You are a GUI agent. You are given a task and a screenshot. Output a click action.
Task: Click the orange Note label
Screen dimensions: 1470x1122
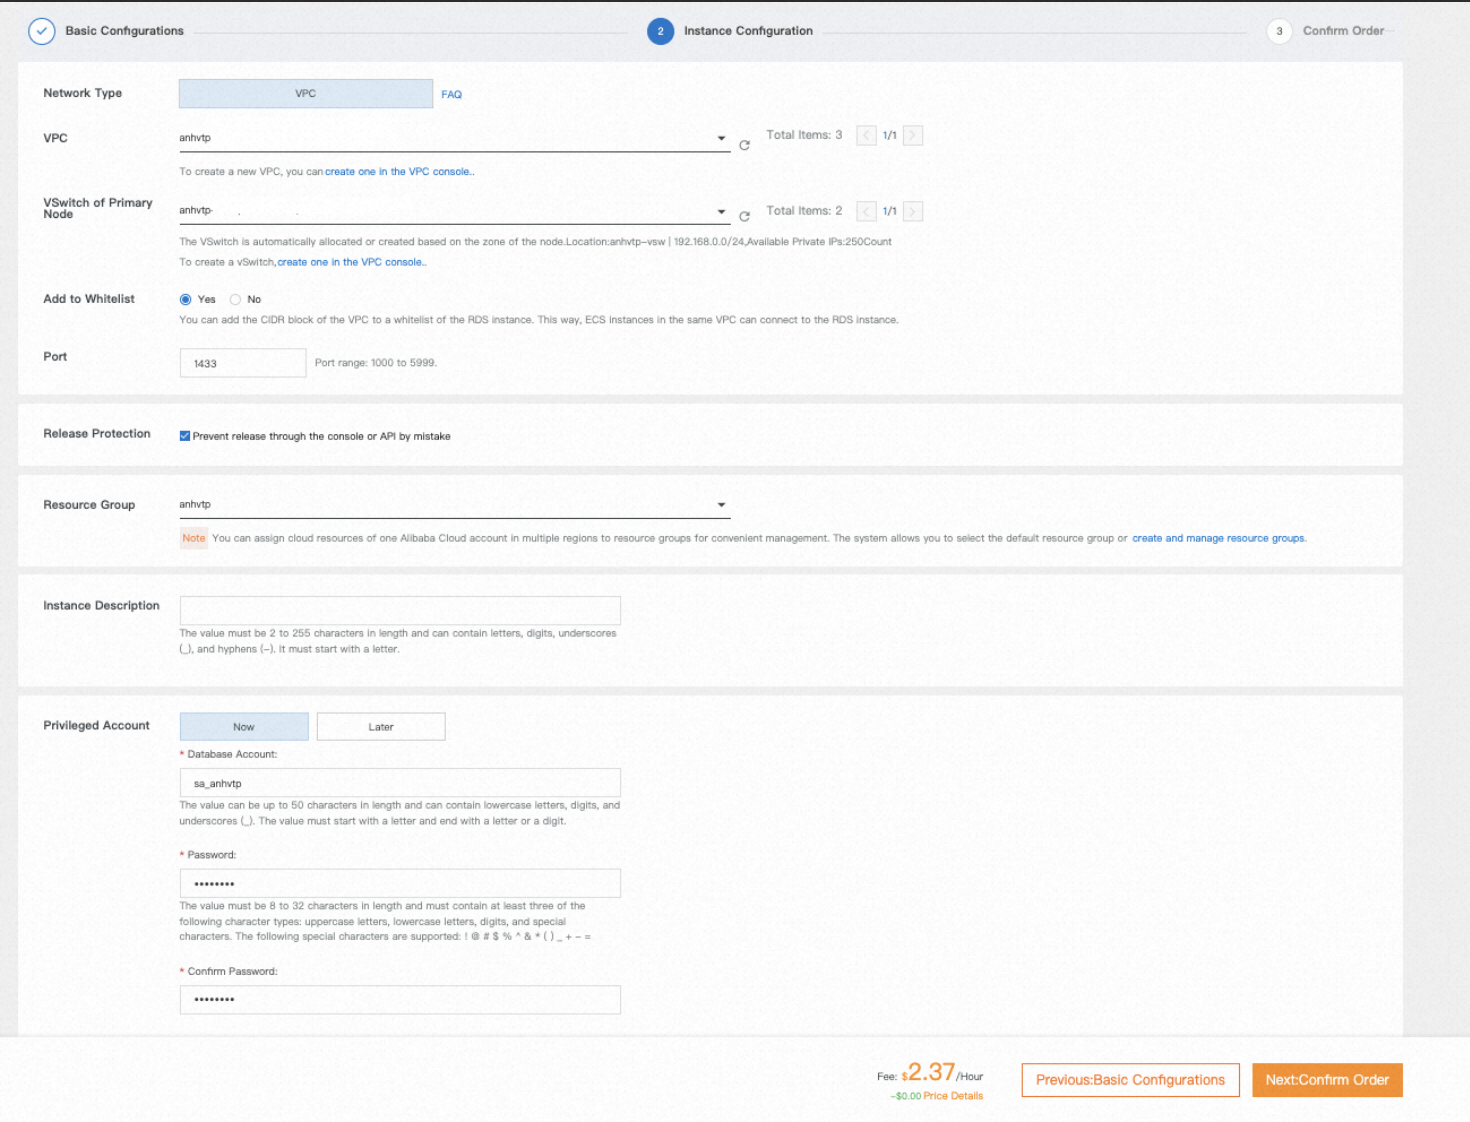click(194, 538)
